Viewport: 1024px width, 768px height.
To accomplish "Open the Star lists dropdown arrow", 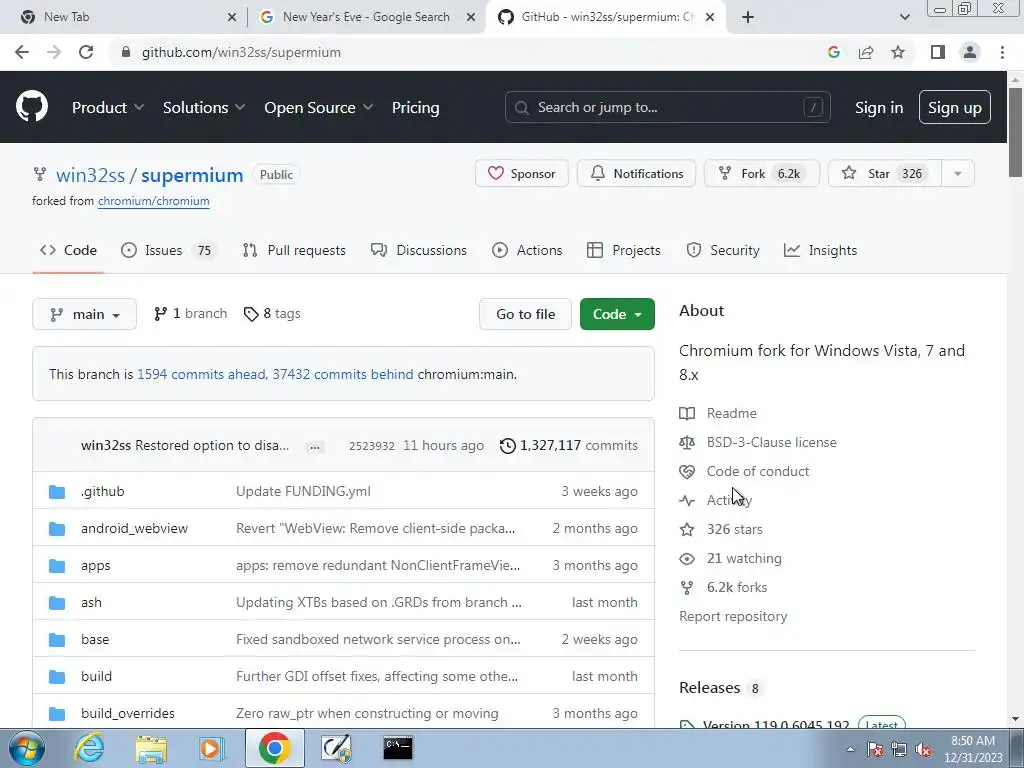I will (957, 174).
